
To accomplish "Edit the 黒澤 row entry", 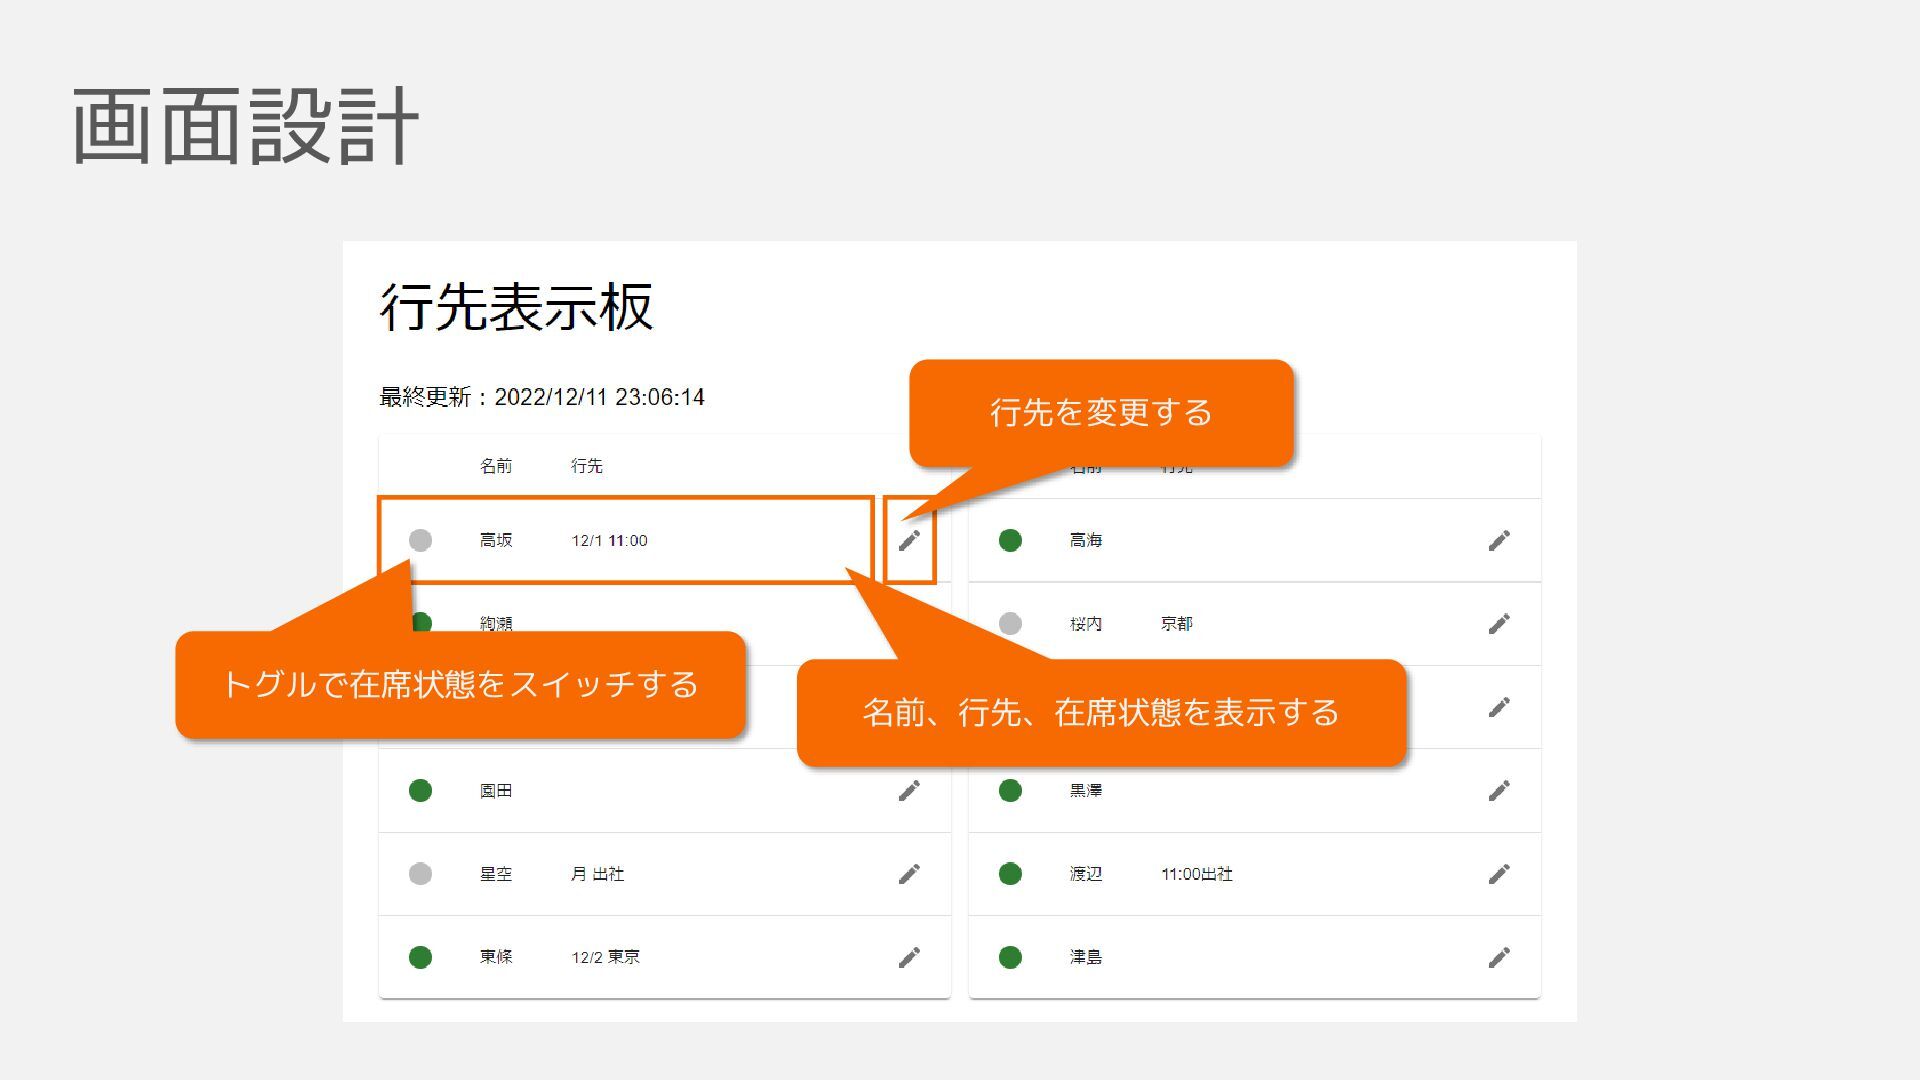I will pos(1499,791).
